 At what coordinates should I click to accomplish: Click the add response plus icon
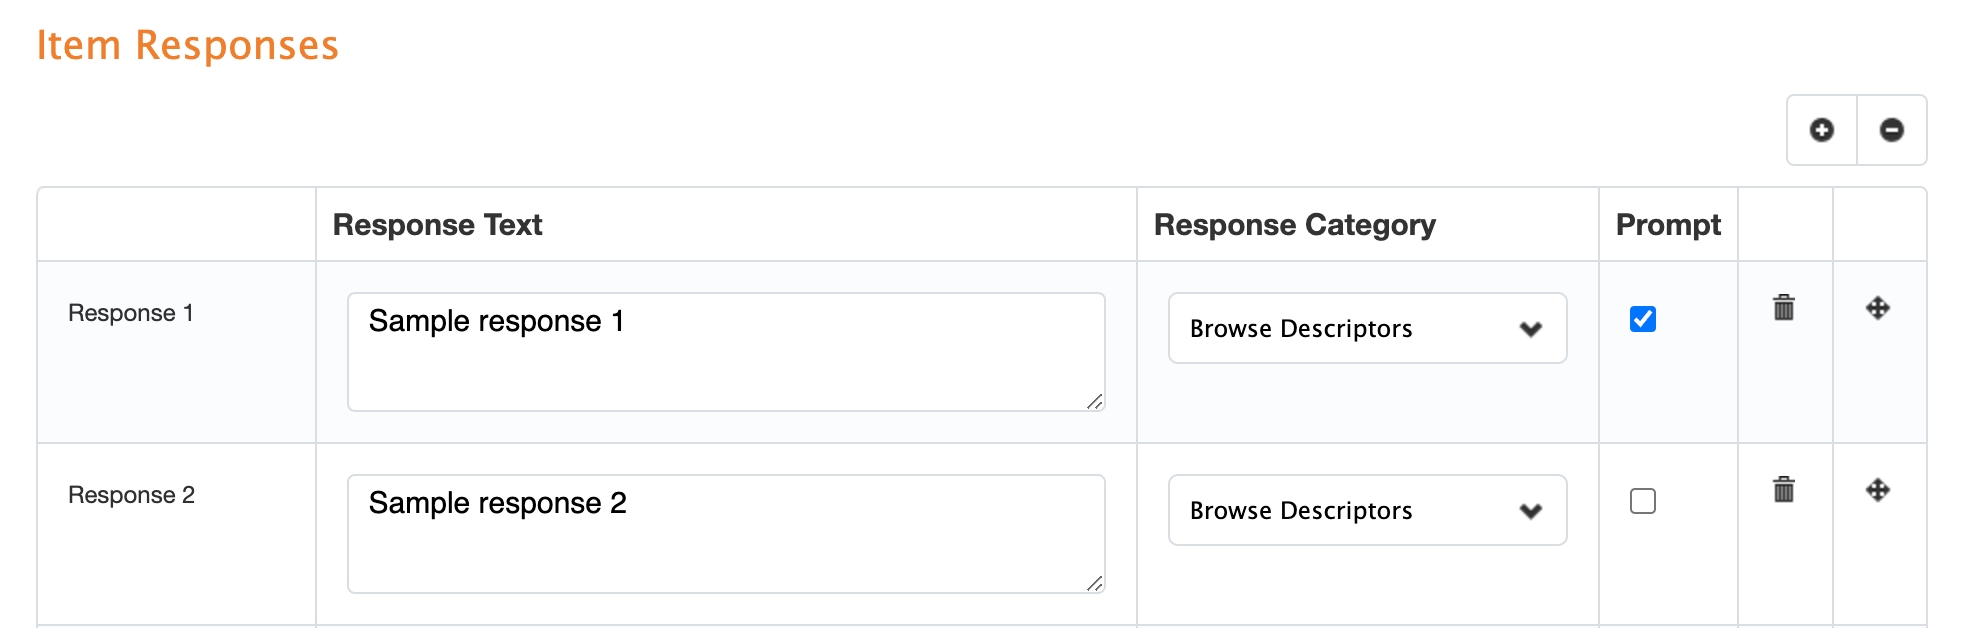pos(1822,130)
